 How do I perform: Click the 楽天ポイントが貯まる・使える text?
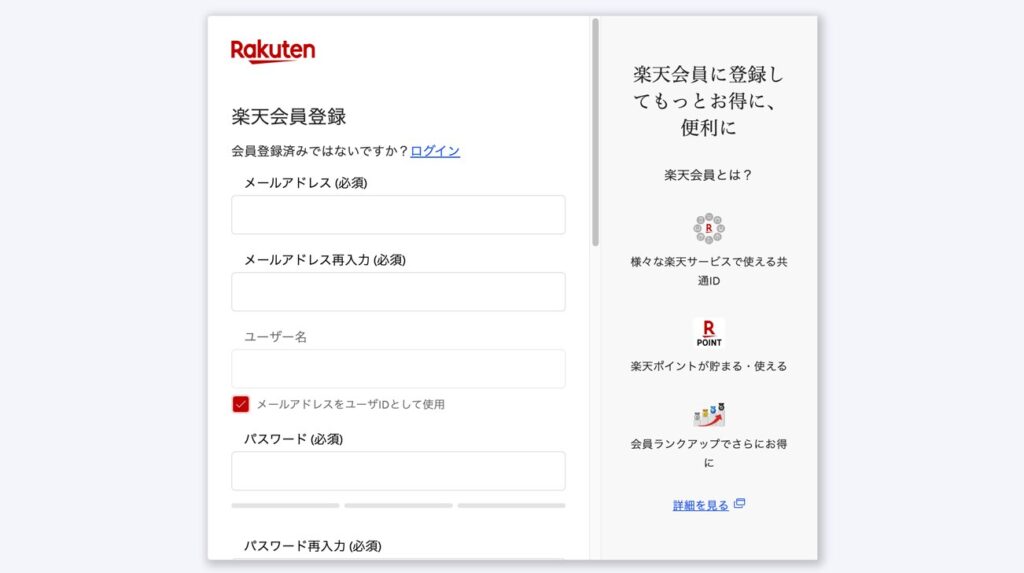pos(708,366)
